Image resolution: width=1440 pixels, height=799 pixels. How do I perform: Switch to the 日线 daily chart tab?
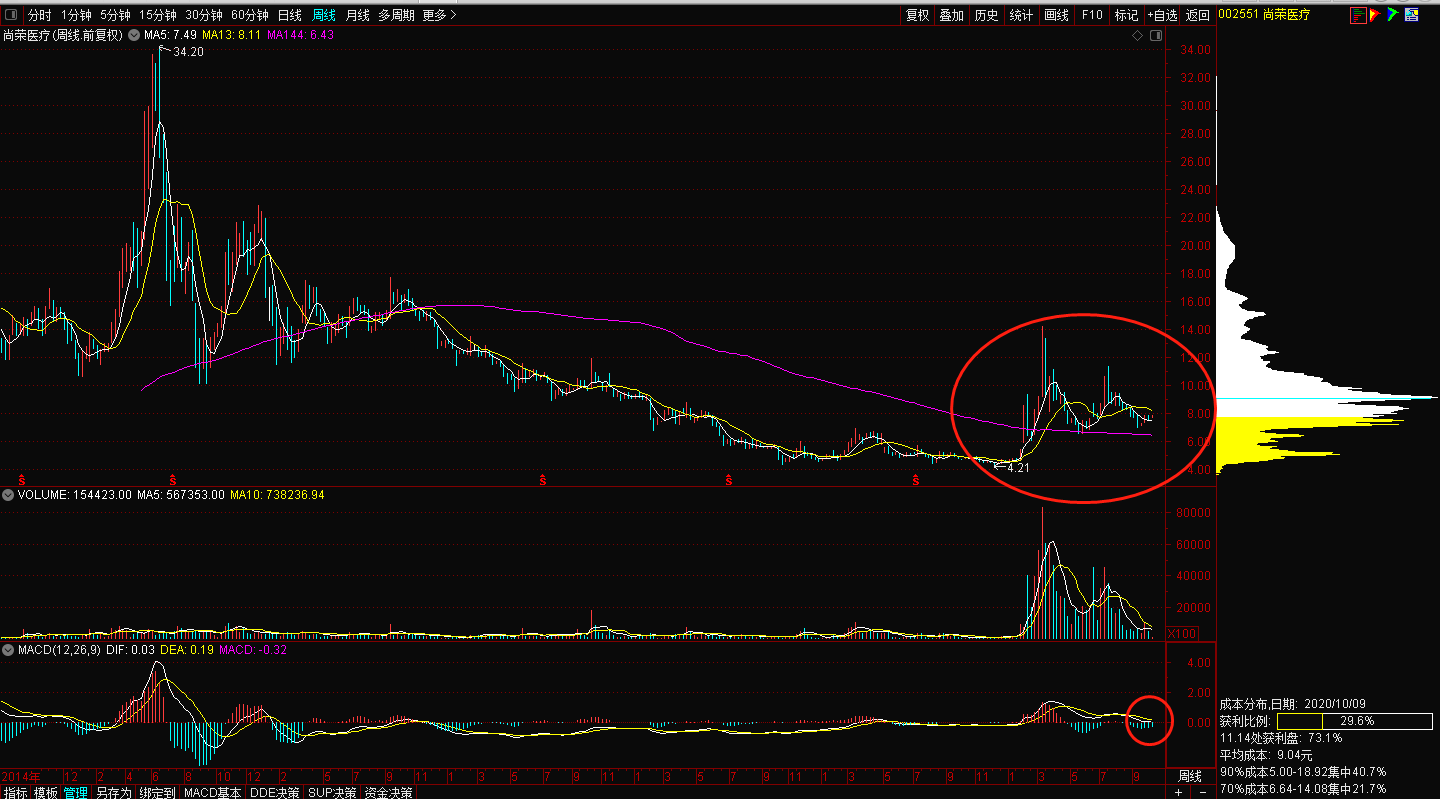289,15
